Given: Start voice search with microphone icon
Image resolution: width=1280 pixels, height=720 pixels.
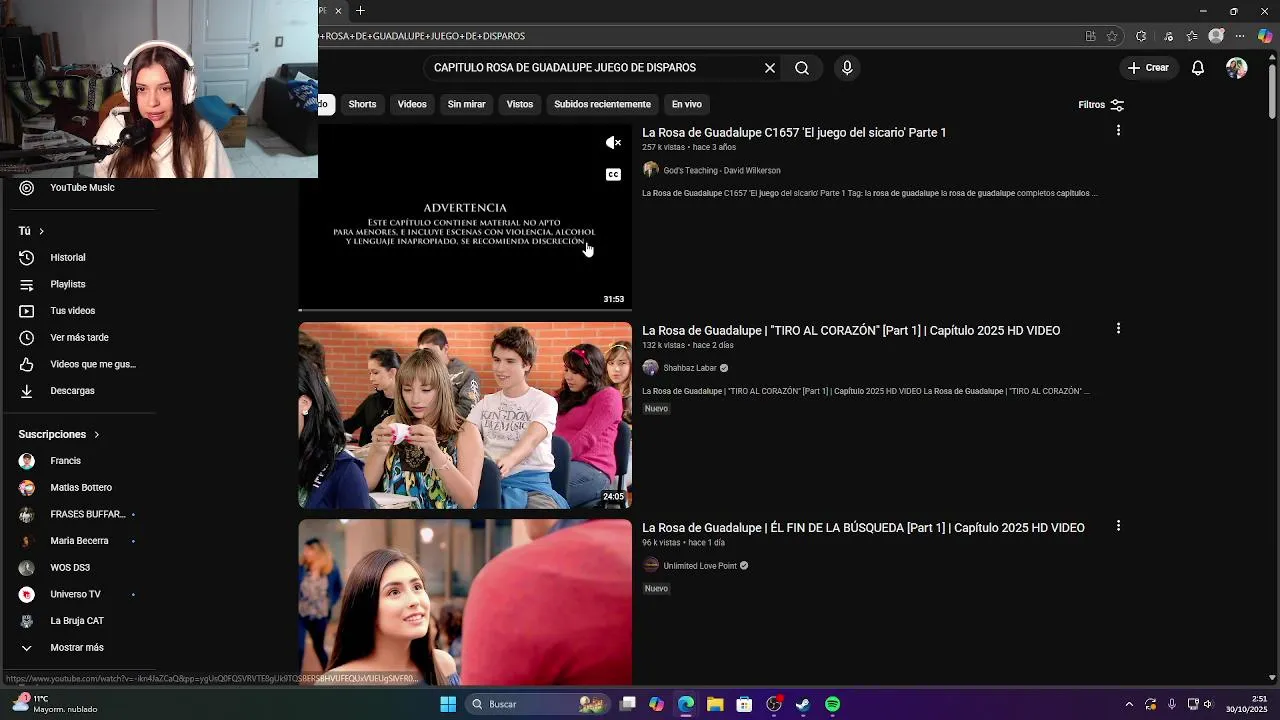Looking at the screenshot, I should (x=847, y=68).
